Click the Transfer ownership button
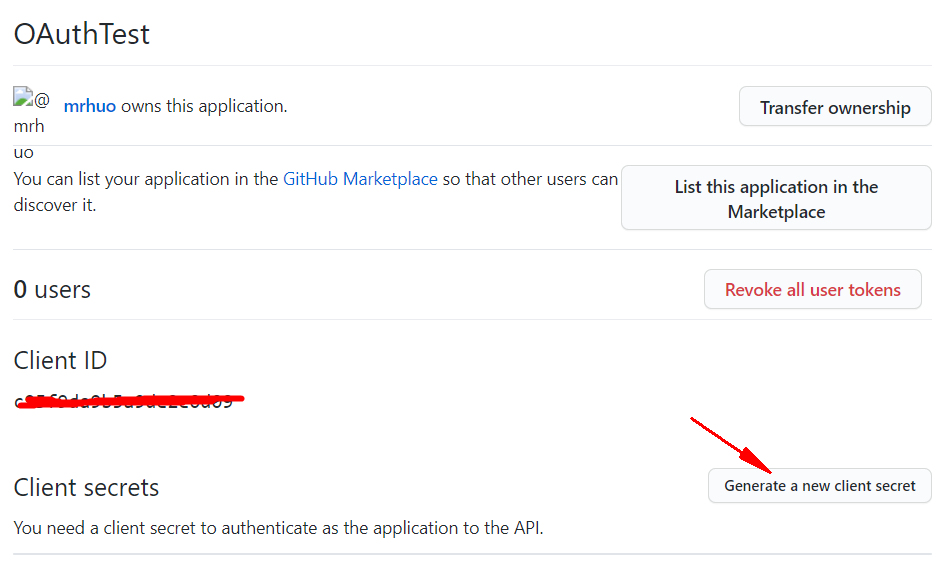 (x=835, y=106)
